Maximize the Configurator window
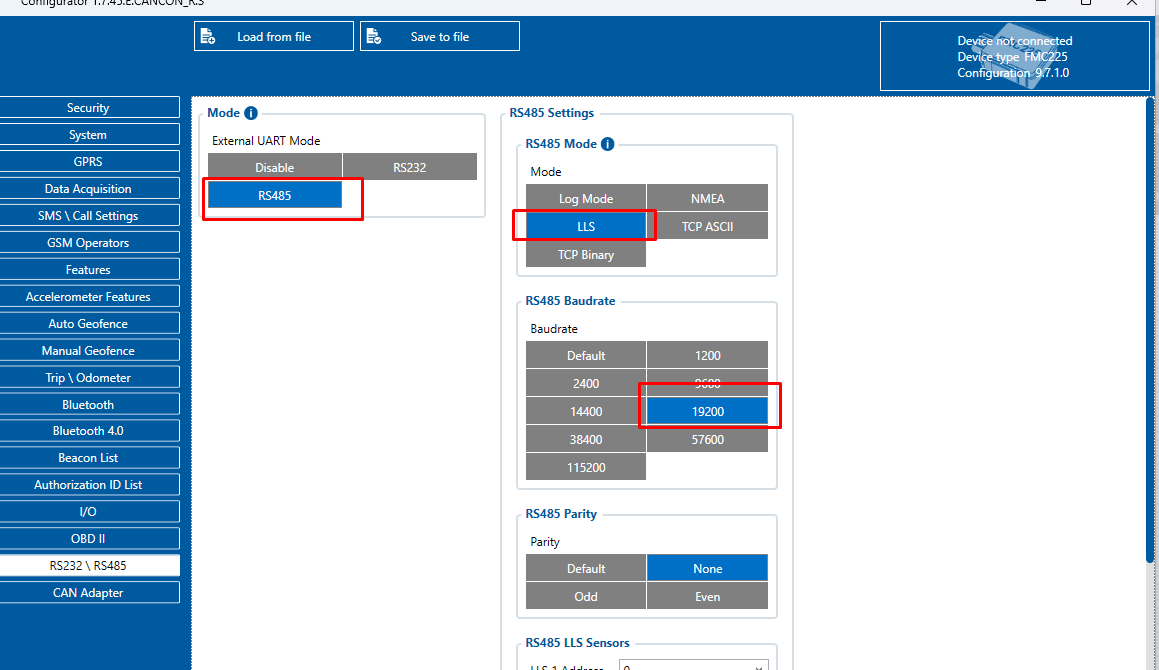Image resolution: width=1159 pixels, height=670 pixels. pos(1086,3)
